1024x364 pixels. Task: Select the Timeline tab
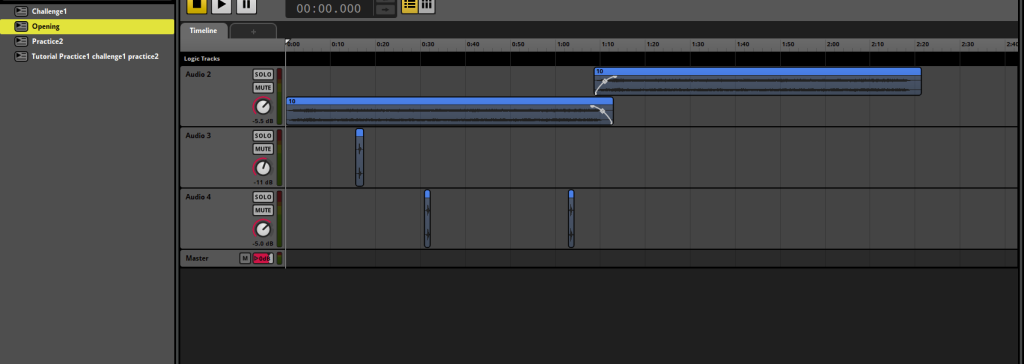coord(204,31)
